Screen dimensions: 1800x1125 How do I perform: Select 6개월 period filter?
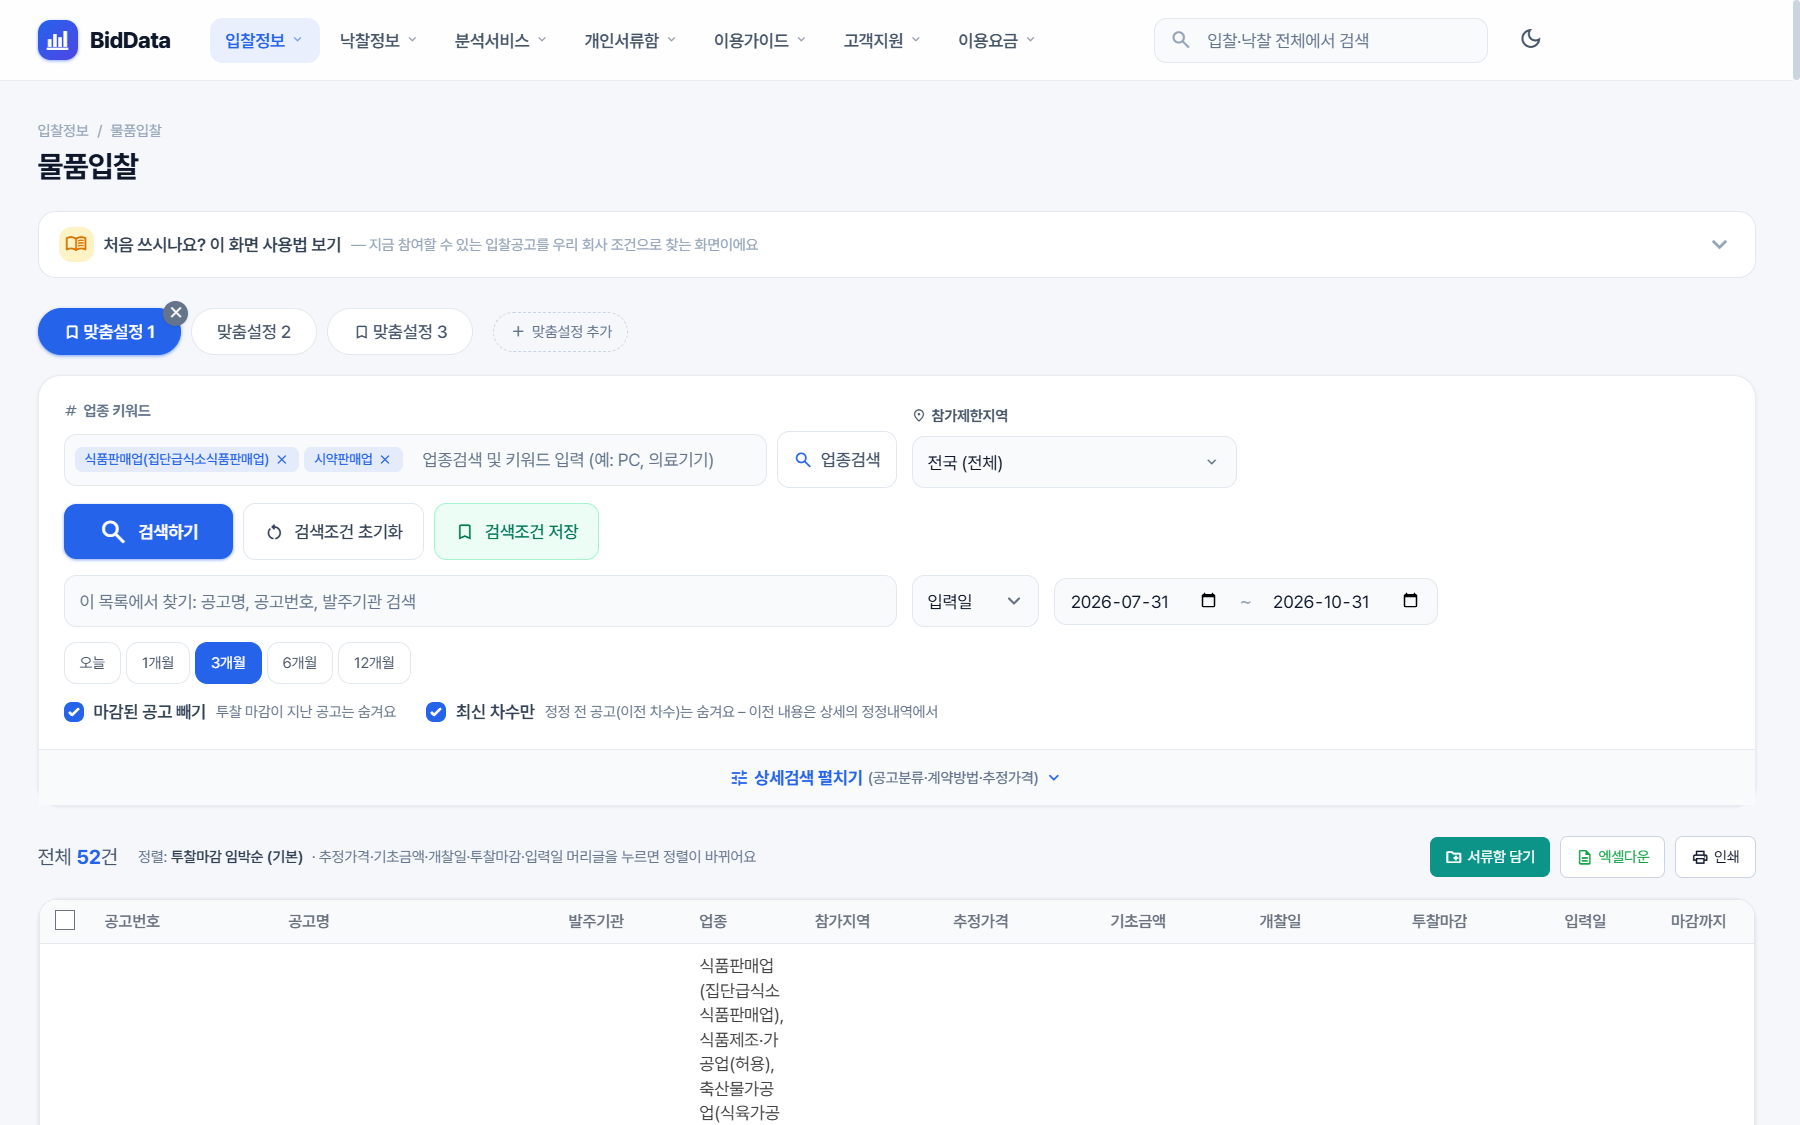(x=300, y=663)
